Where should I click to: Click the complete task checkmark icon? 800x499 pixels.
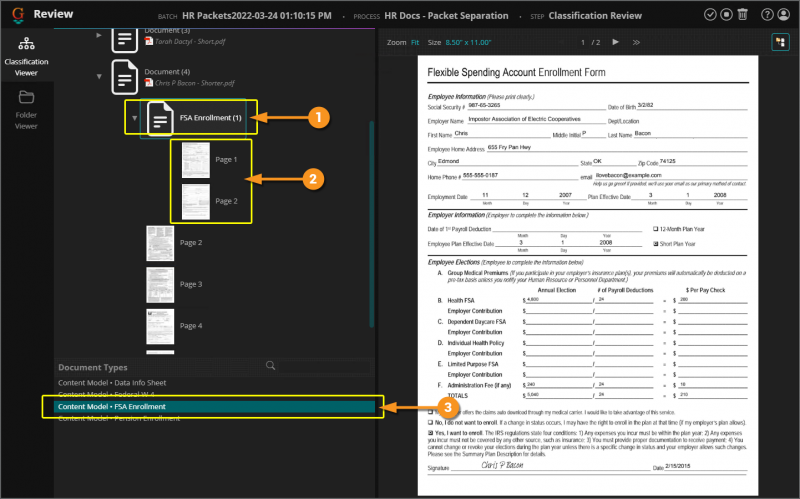pyautogui.click(x=709, y=14)
